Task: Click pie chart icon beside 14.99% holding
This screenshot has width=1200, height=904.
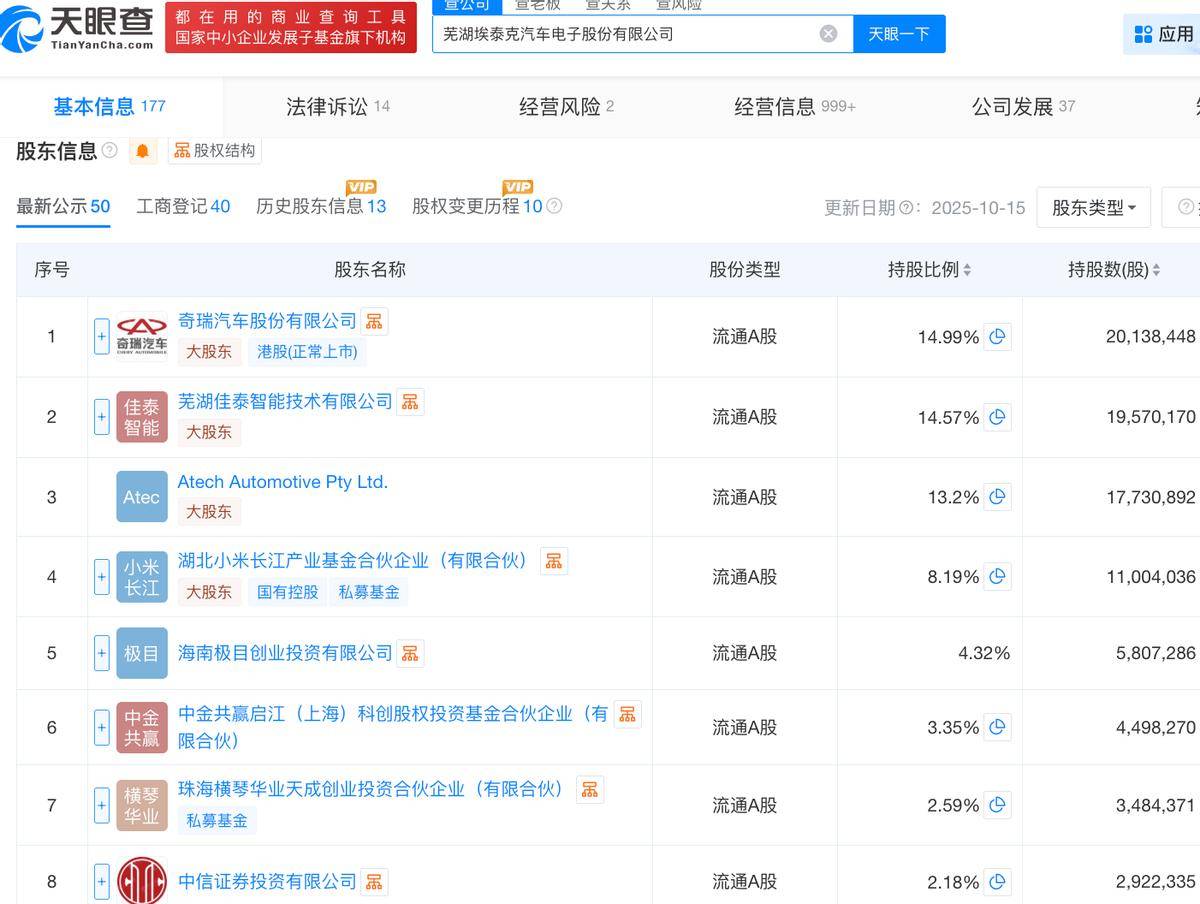Action: click(x=997, y=337)
